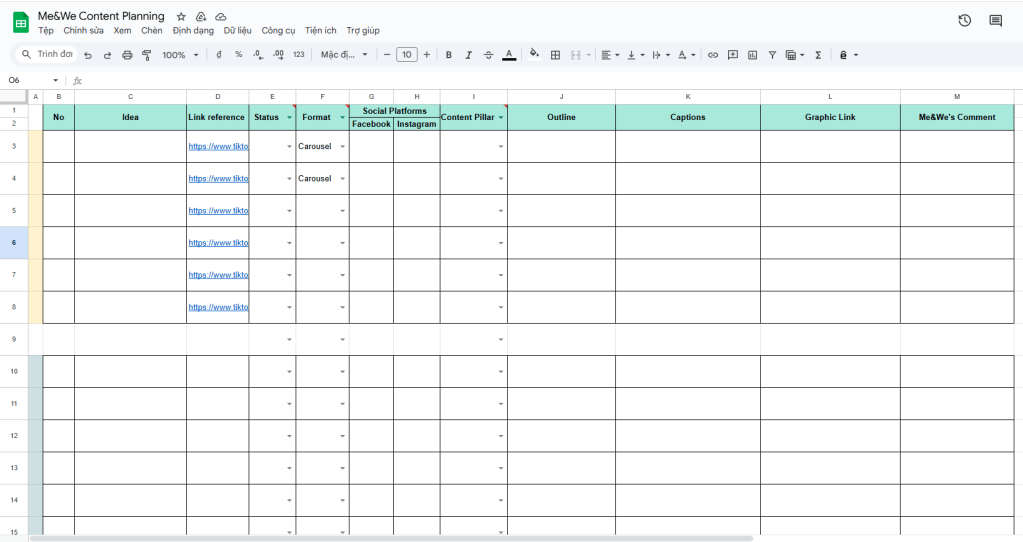Expand the Status column filter dropdown

pos(289,118)
